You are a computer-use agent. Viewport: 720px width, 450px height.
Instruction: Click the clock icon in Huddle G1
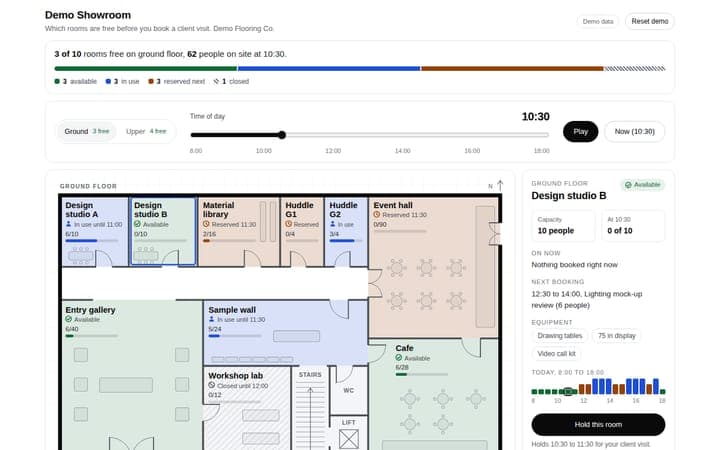(x=288, y=224)
